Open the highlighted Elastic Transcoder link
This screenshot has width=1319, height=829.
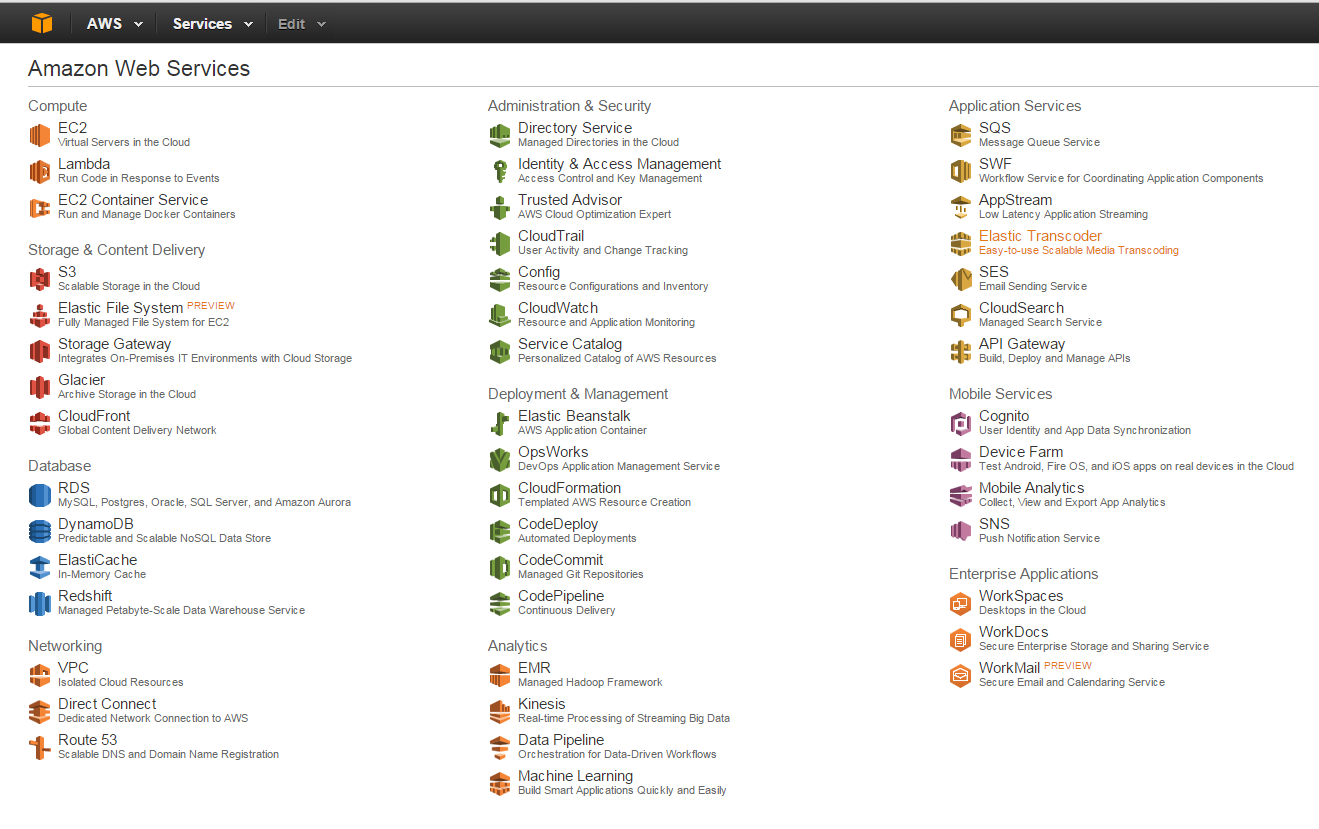tap(1040, 236)
